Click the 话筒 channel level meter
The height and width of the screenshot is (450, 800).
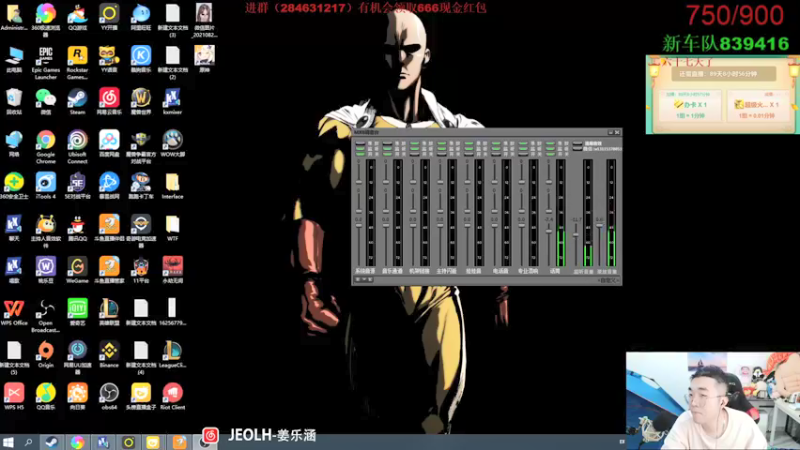(560, 213)
